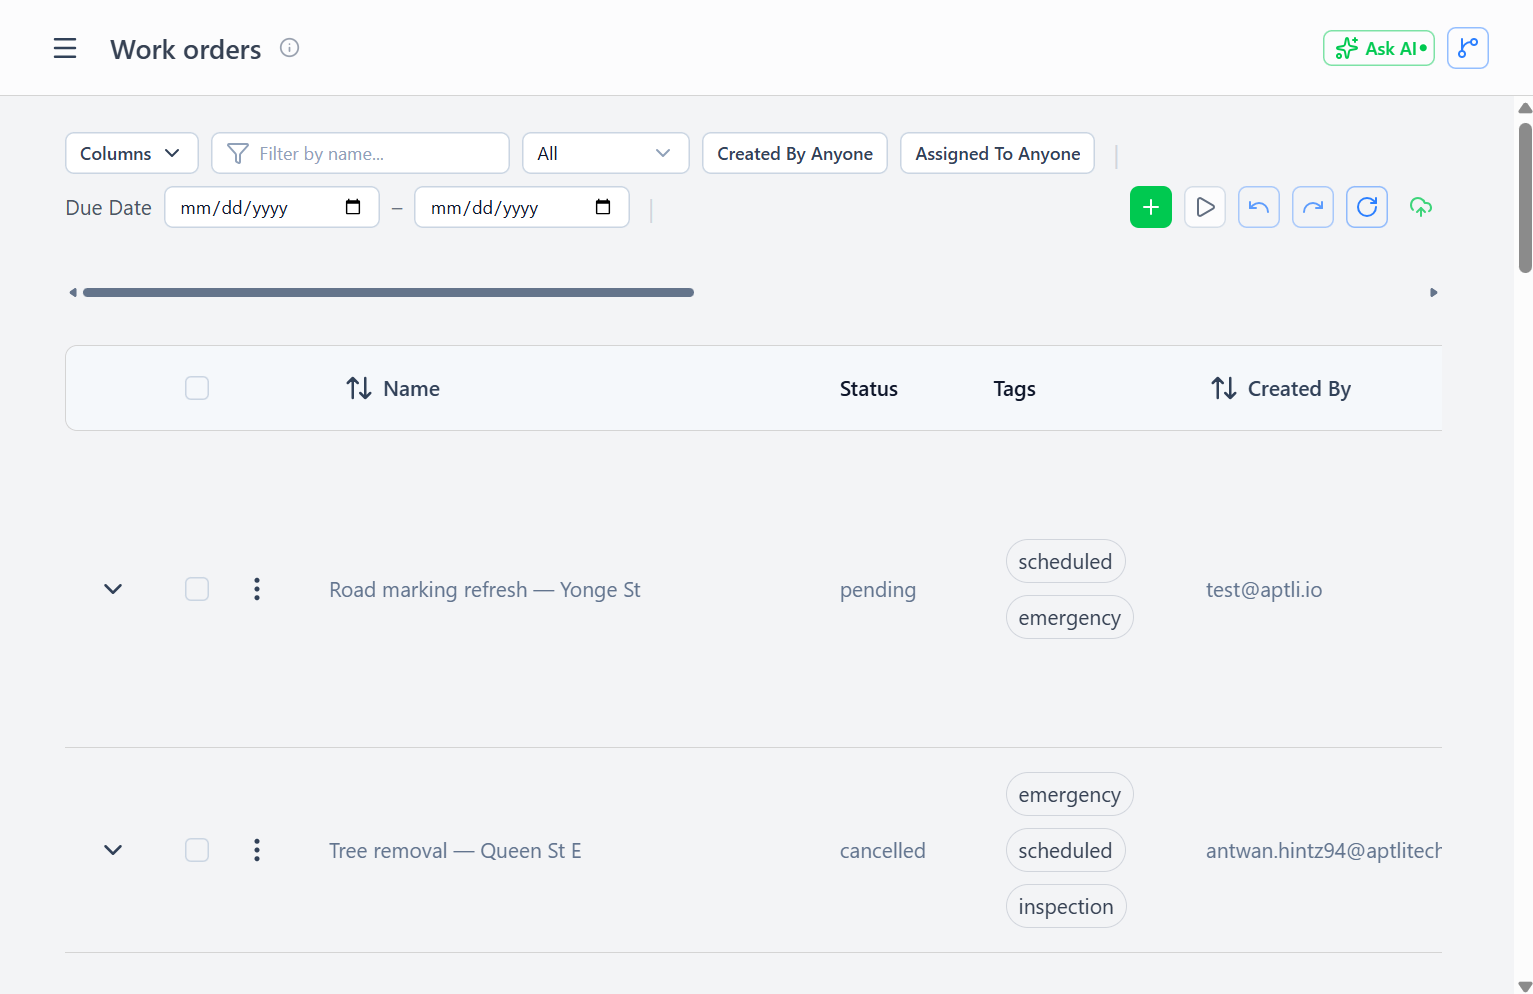Open calendar picker of end date field
This screenshot has width=1533, height=994.
point(603,207)
